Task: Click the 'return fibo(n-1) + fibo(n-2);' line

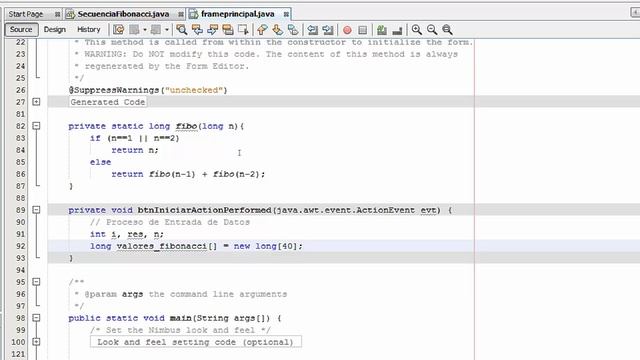Action: (x=188, y=174)
